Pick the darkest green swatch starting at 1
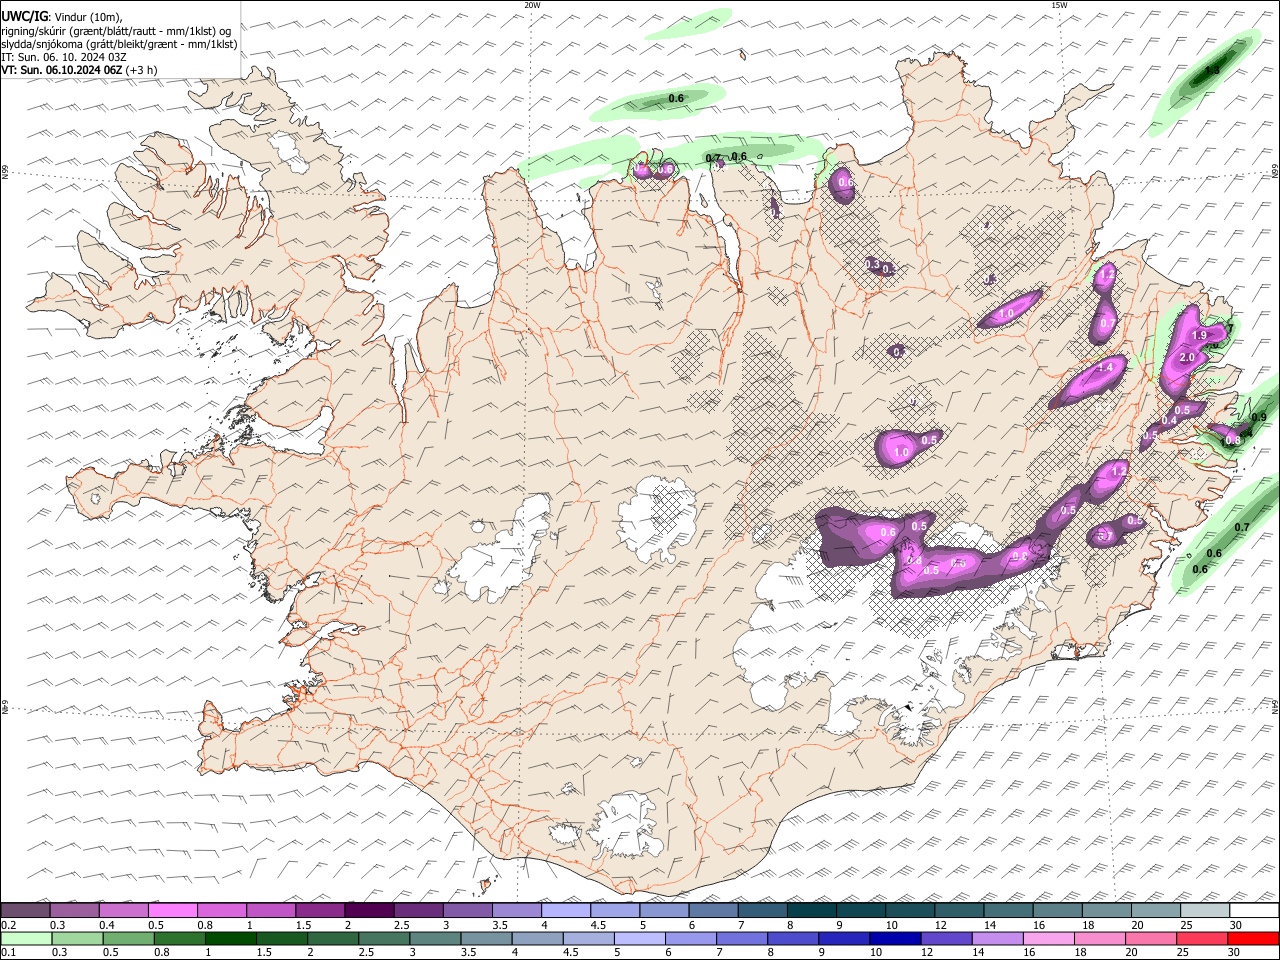Image resolution: width=1280 pixels, height=960 pixels. click(x=230, y=938)
